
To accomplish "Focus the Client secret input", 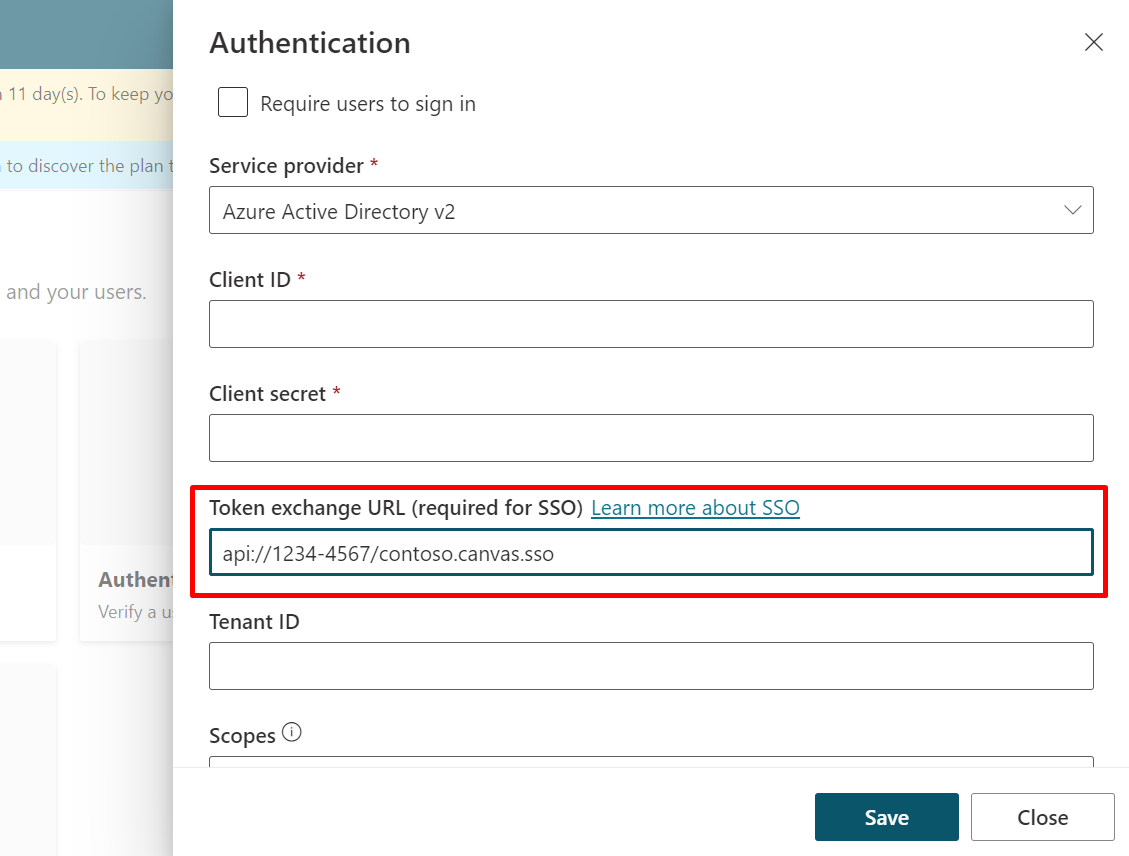I will click(x=651, y=438).
